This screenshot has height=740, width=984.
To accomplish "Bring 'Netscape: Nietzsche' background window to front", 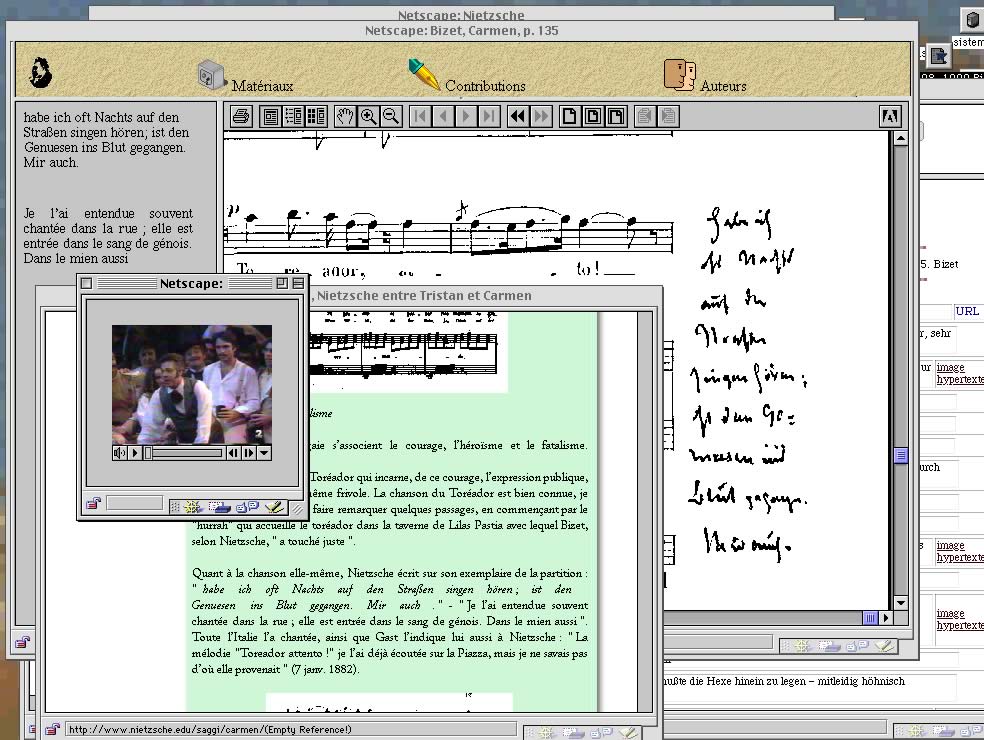I will coord(461,14).
